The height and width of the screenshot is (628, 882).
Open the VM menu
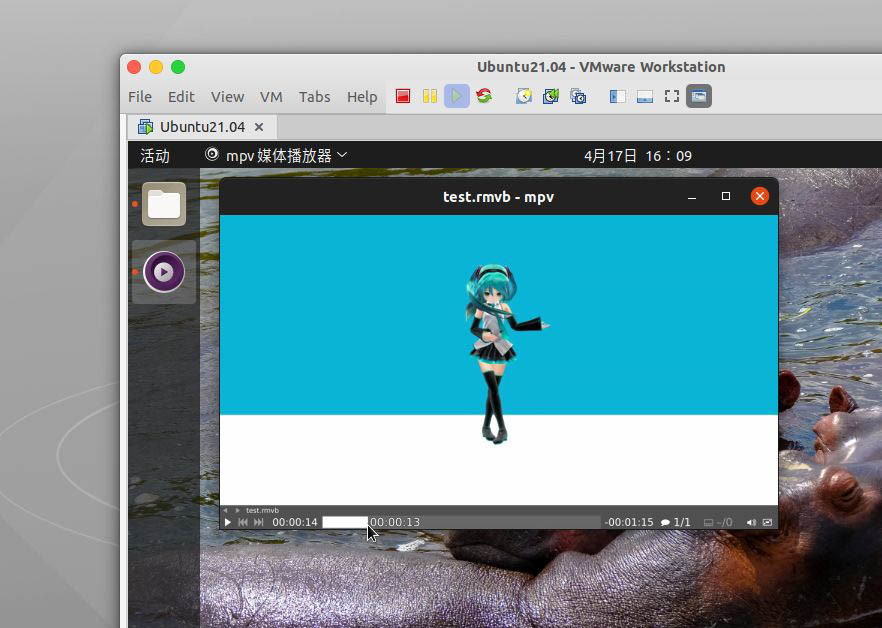point(271,97)
